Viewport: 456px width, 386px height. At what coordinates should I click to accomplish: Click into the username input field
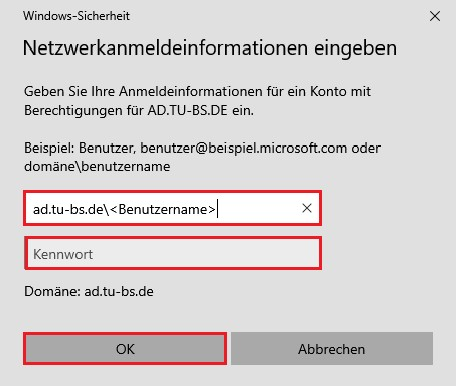(x=173, y=208)
